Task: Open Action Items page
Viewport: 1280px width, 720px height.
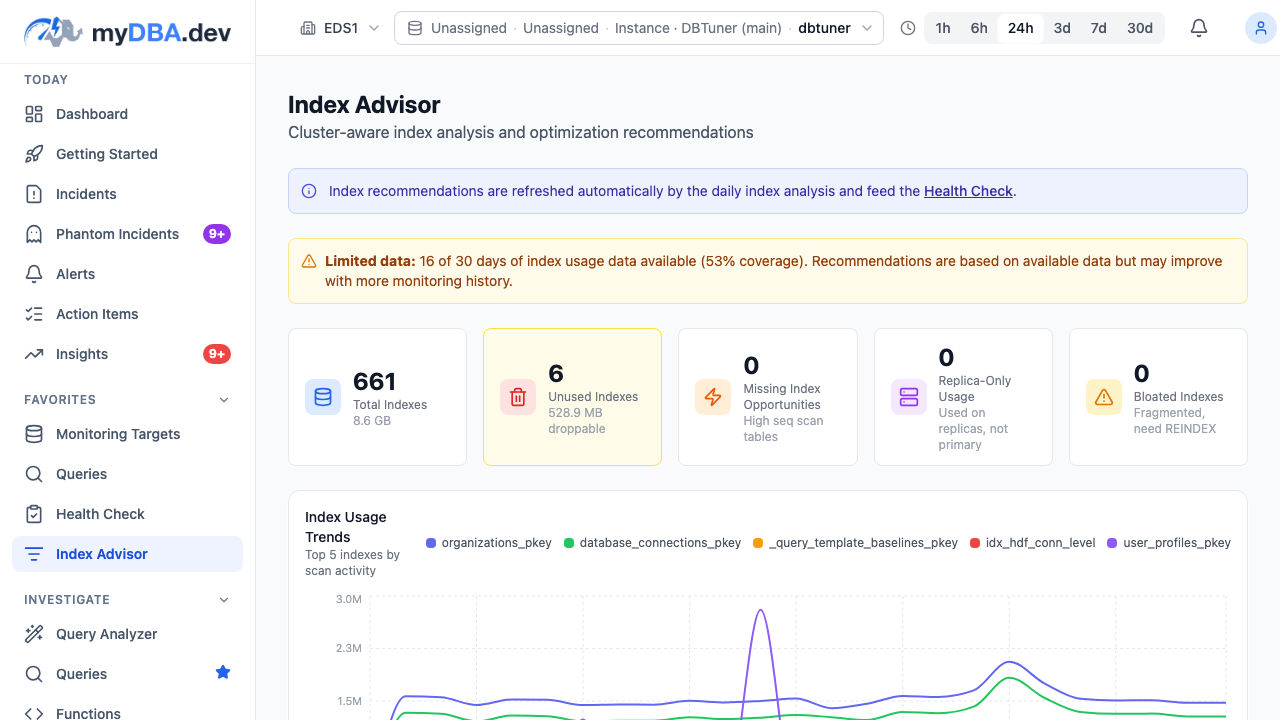Action: click(x=127, y=314)
